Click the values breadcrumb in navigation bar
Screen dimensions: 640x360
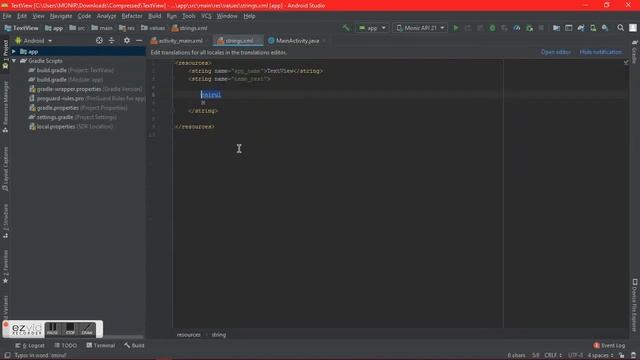[153, 28]
